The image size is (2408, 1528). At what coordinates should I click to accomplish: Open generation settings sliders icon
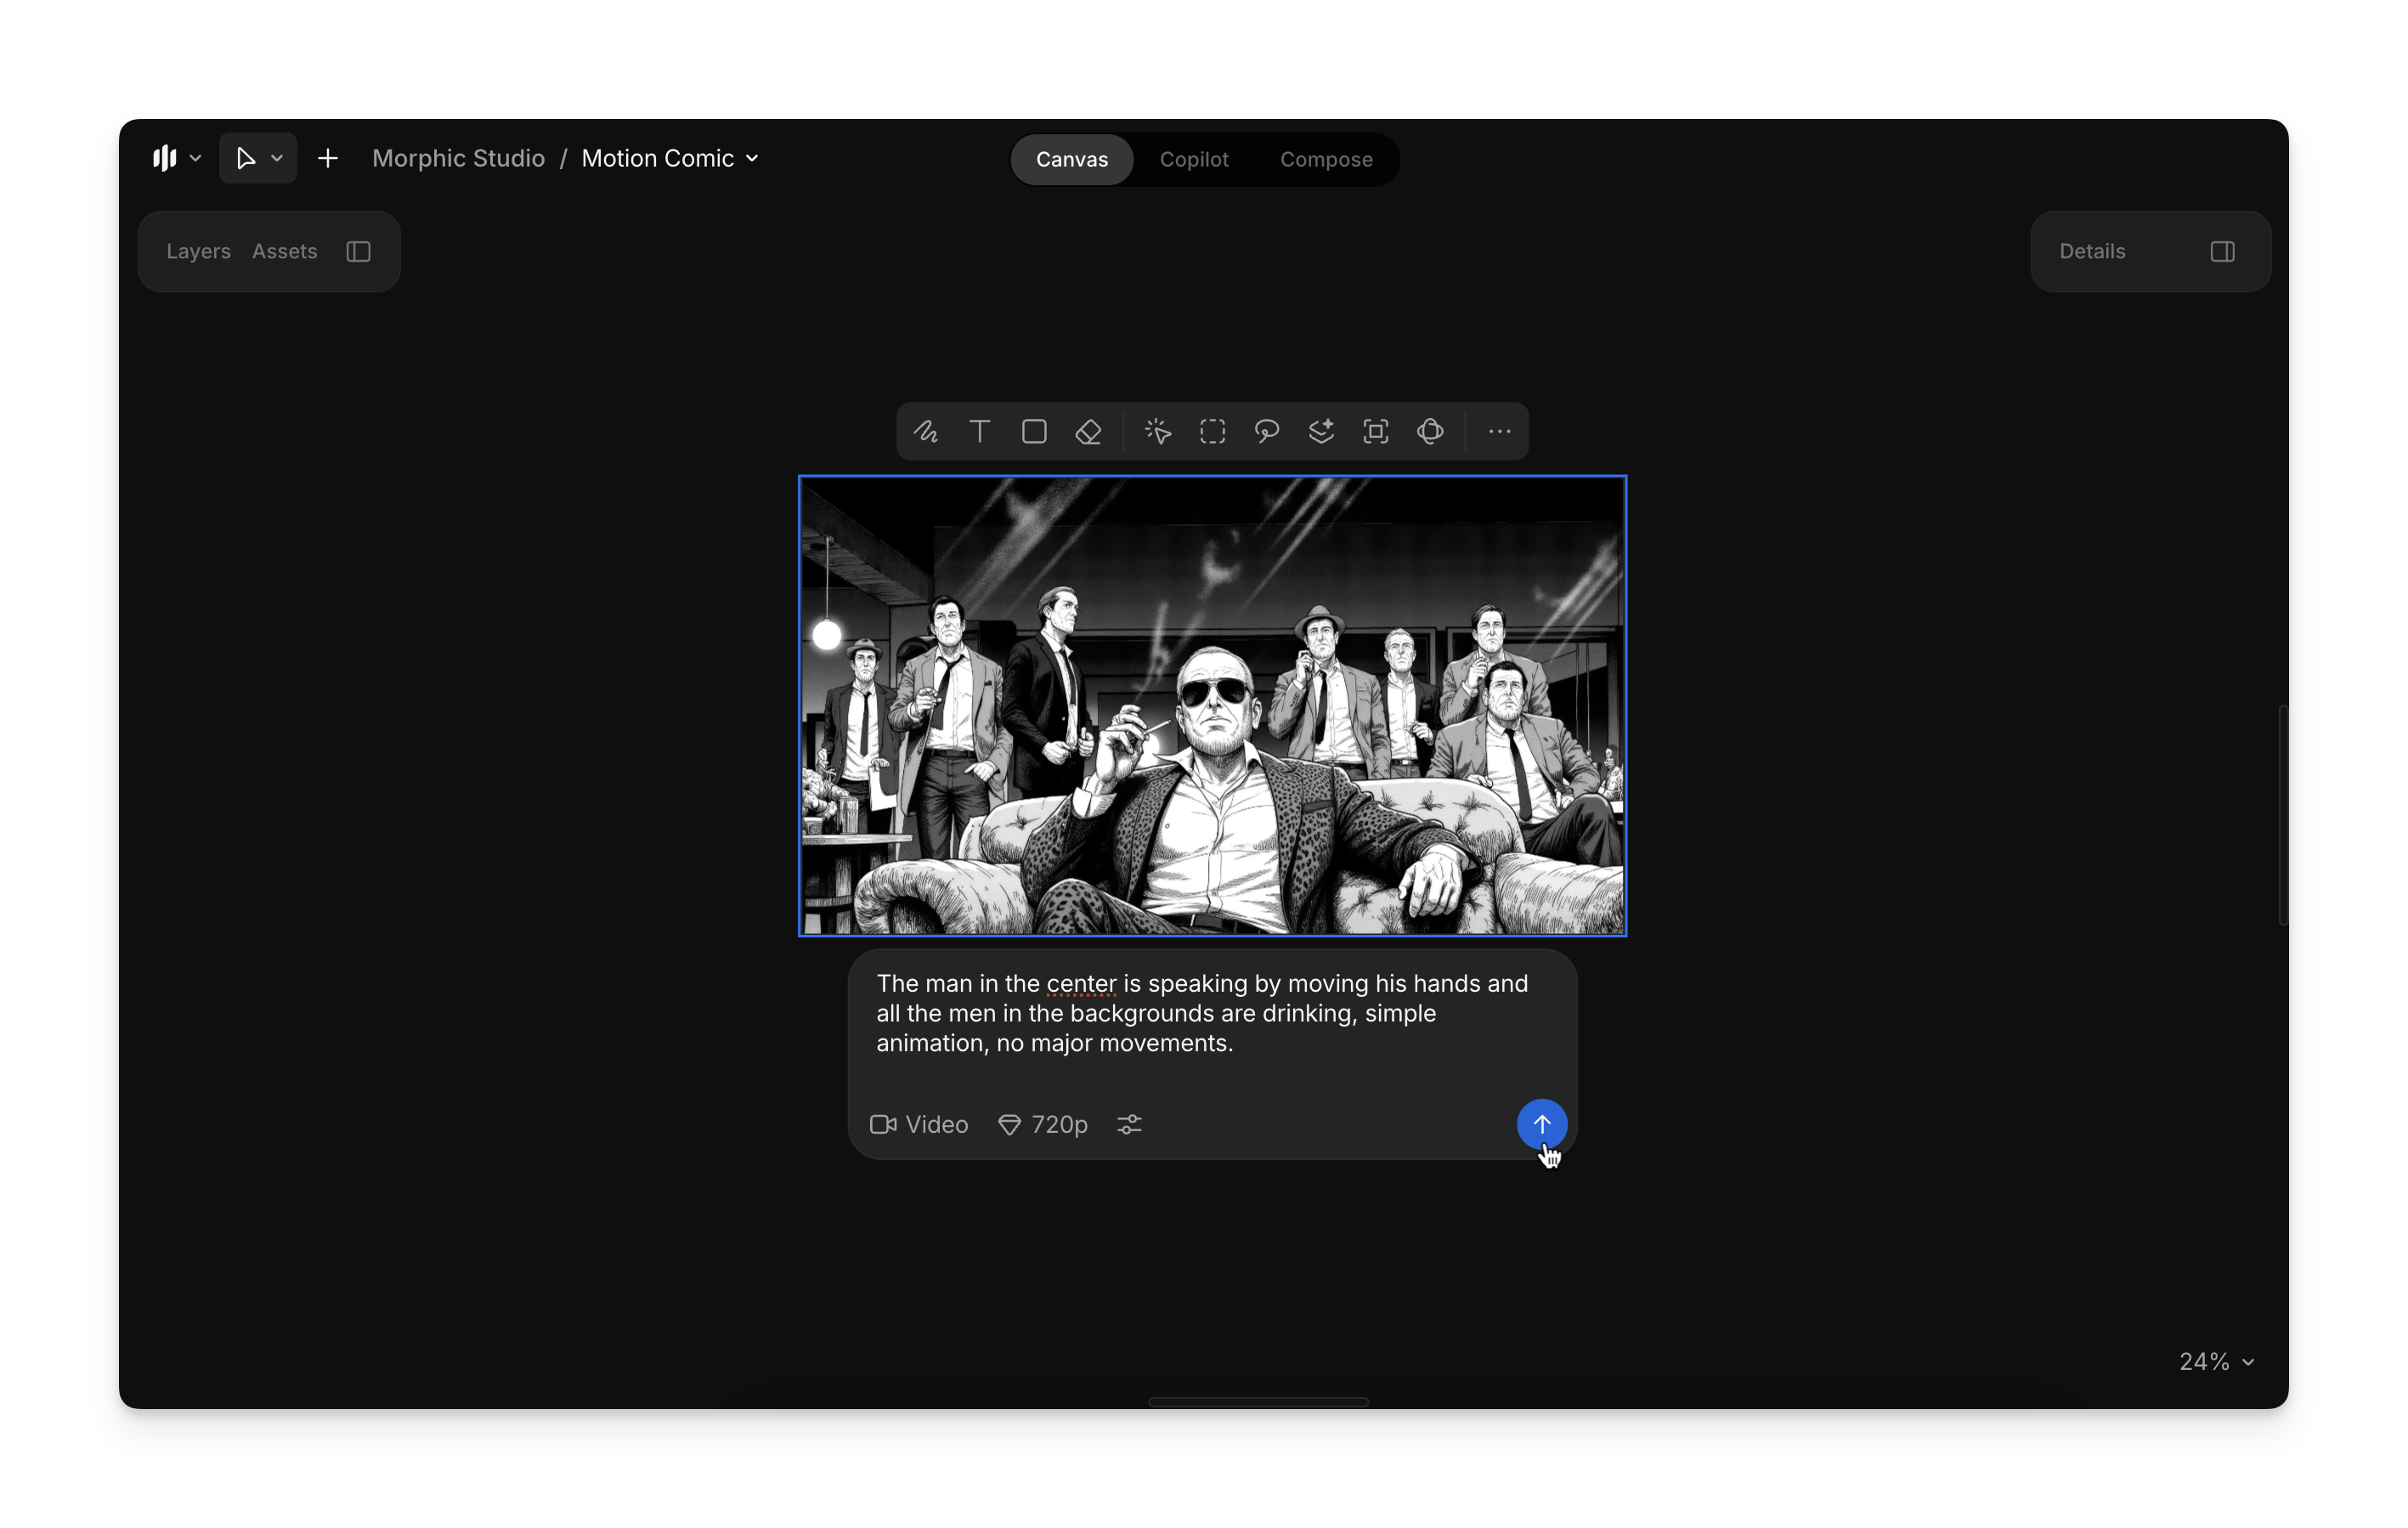[1129, 1125]
